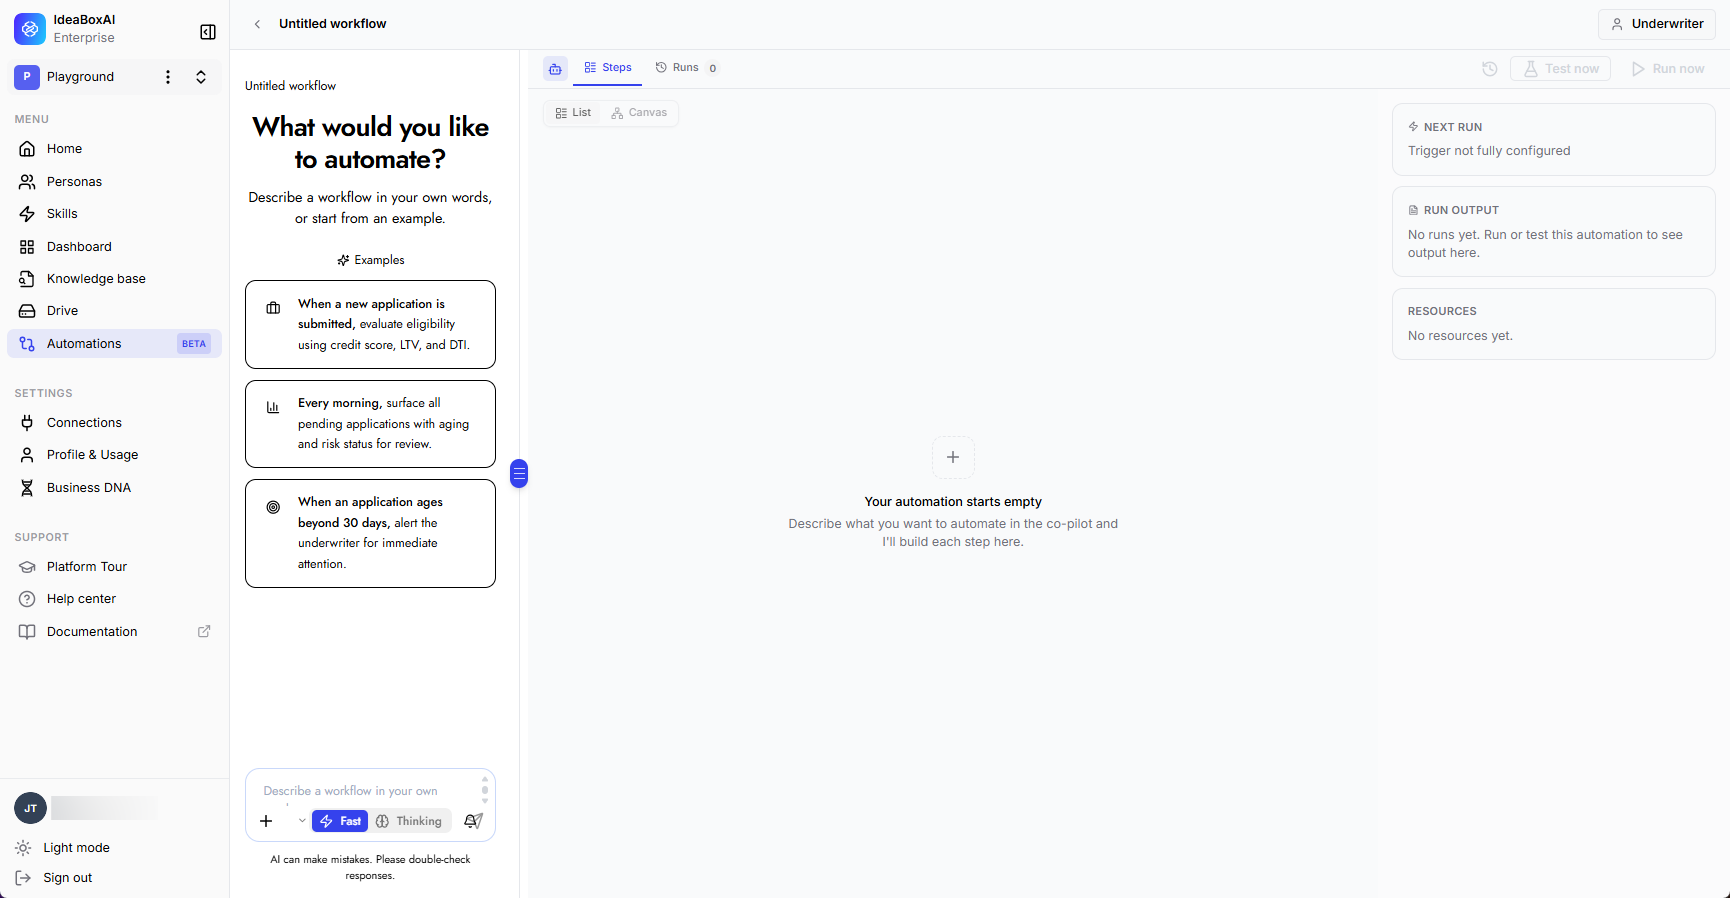Click the plus attach button in prompt box
Viewport: 1730px width, 898px height.
point(266,821)
